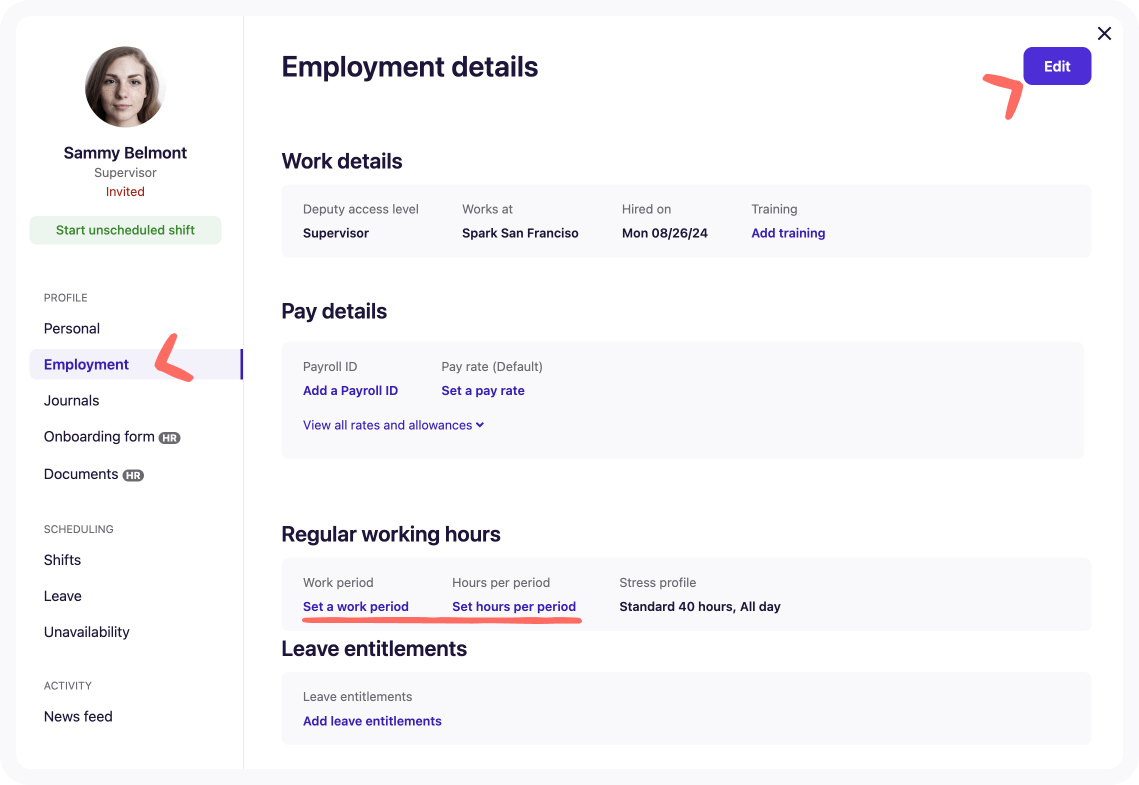Open the News feed
The image size is (1139, 785).
[x=78, y=717]
